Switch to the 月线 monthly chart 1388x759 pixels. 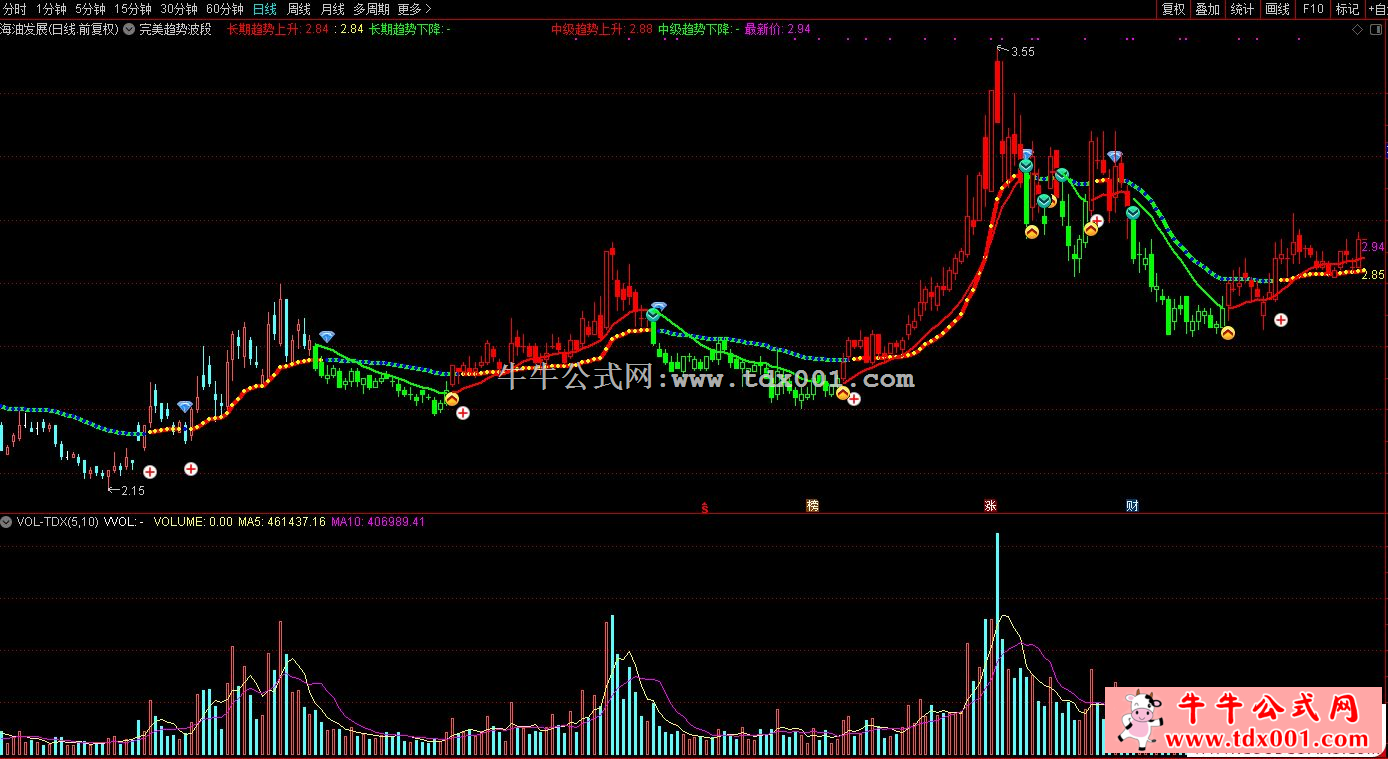pos(332,9)
